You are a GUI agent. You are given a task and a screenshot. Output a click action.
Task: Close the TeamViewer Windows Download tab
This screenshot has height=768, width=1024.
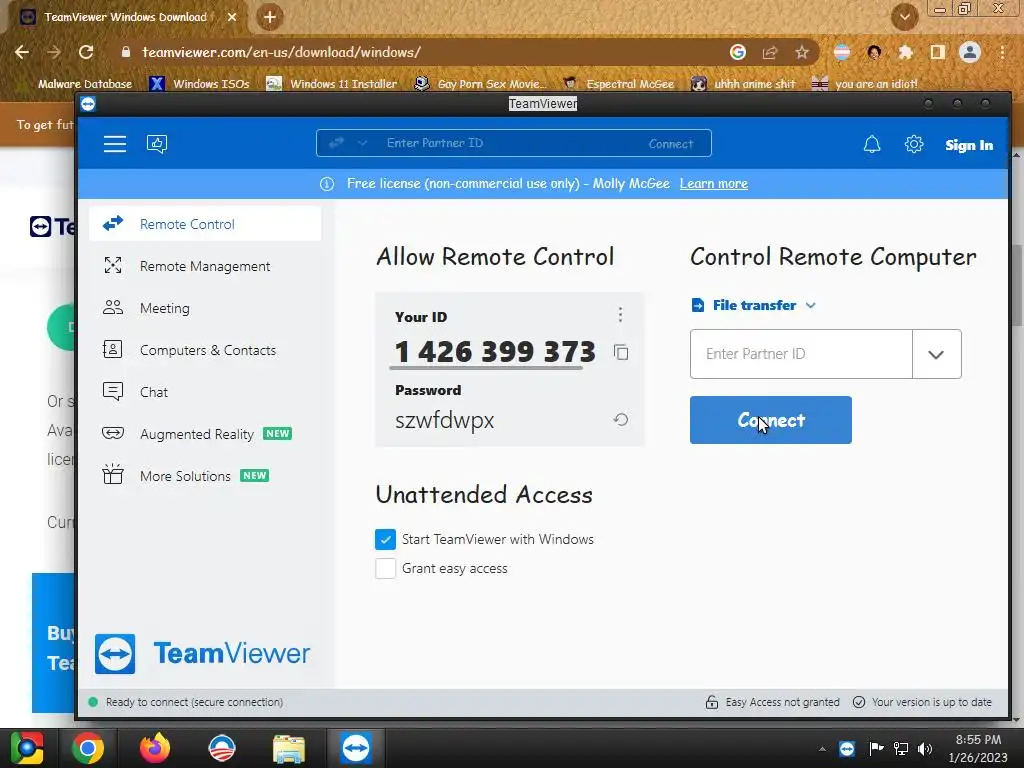click(232, 17)
